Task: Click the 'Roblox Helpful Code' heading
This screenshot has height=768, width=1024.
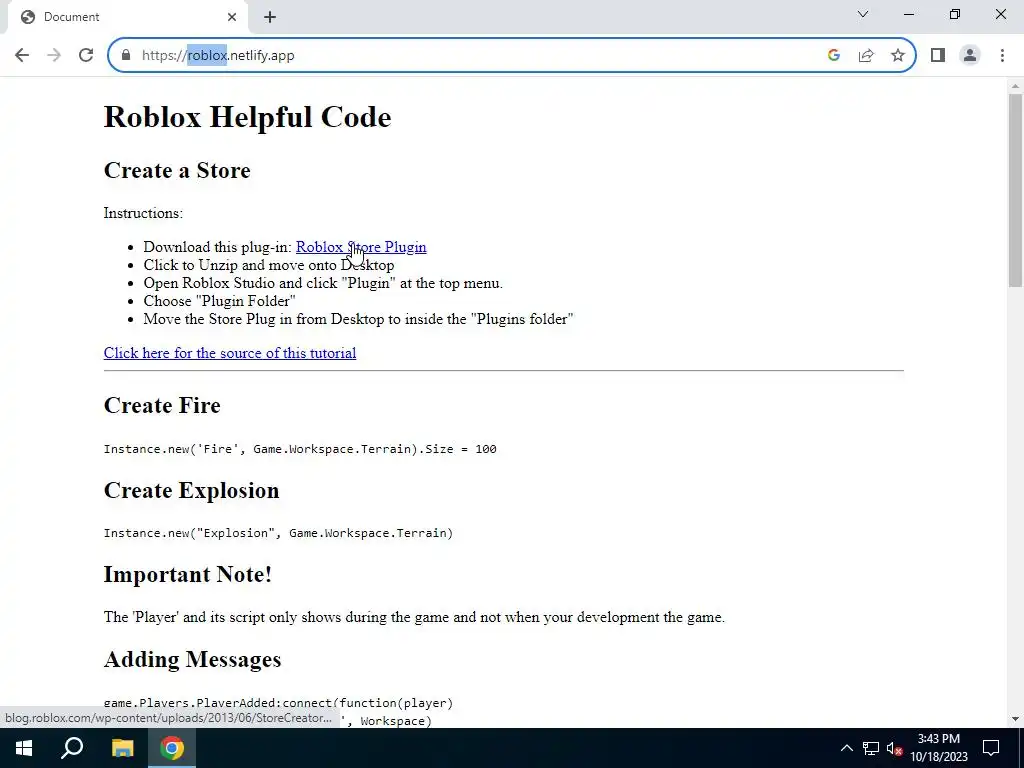Action: [248, 117]
